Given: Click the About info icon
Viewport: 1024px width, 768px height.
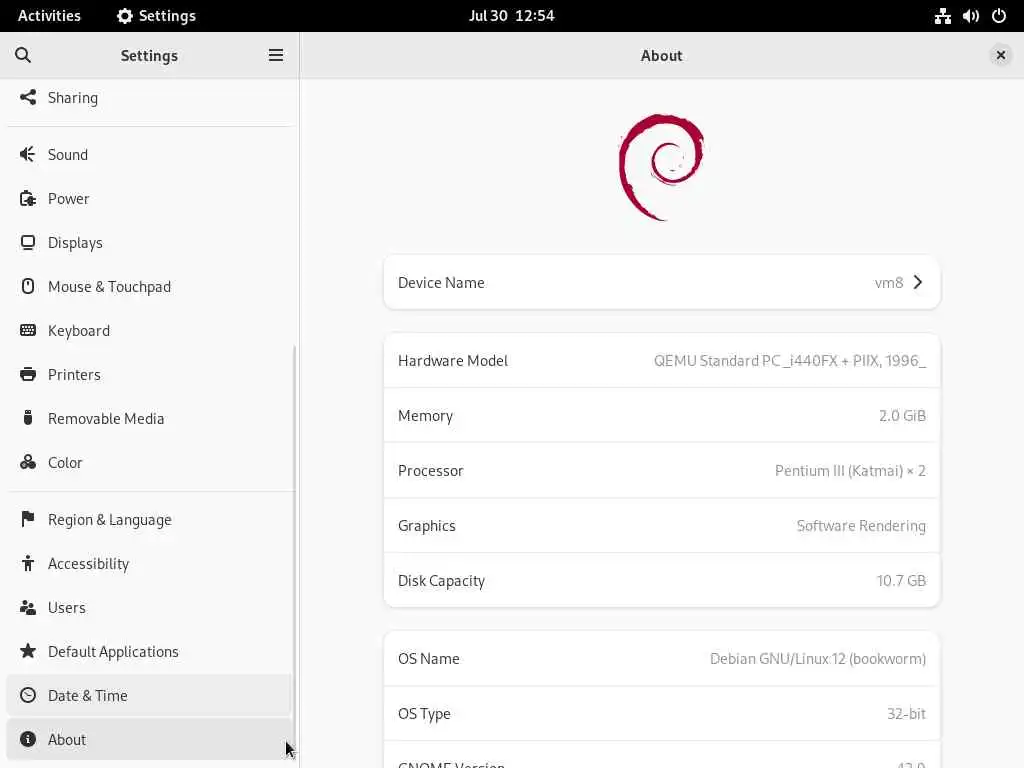Looking at the screenshot, I should [27, 739].
